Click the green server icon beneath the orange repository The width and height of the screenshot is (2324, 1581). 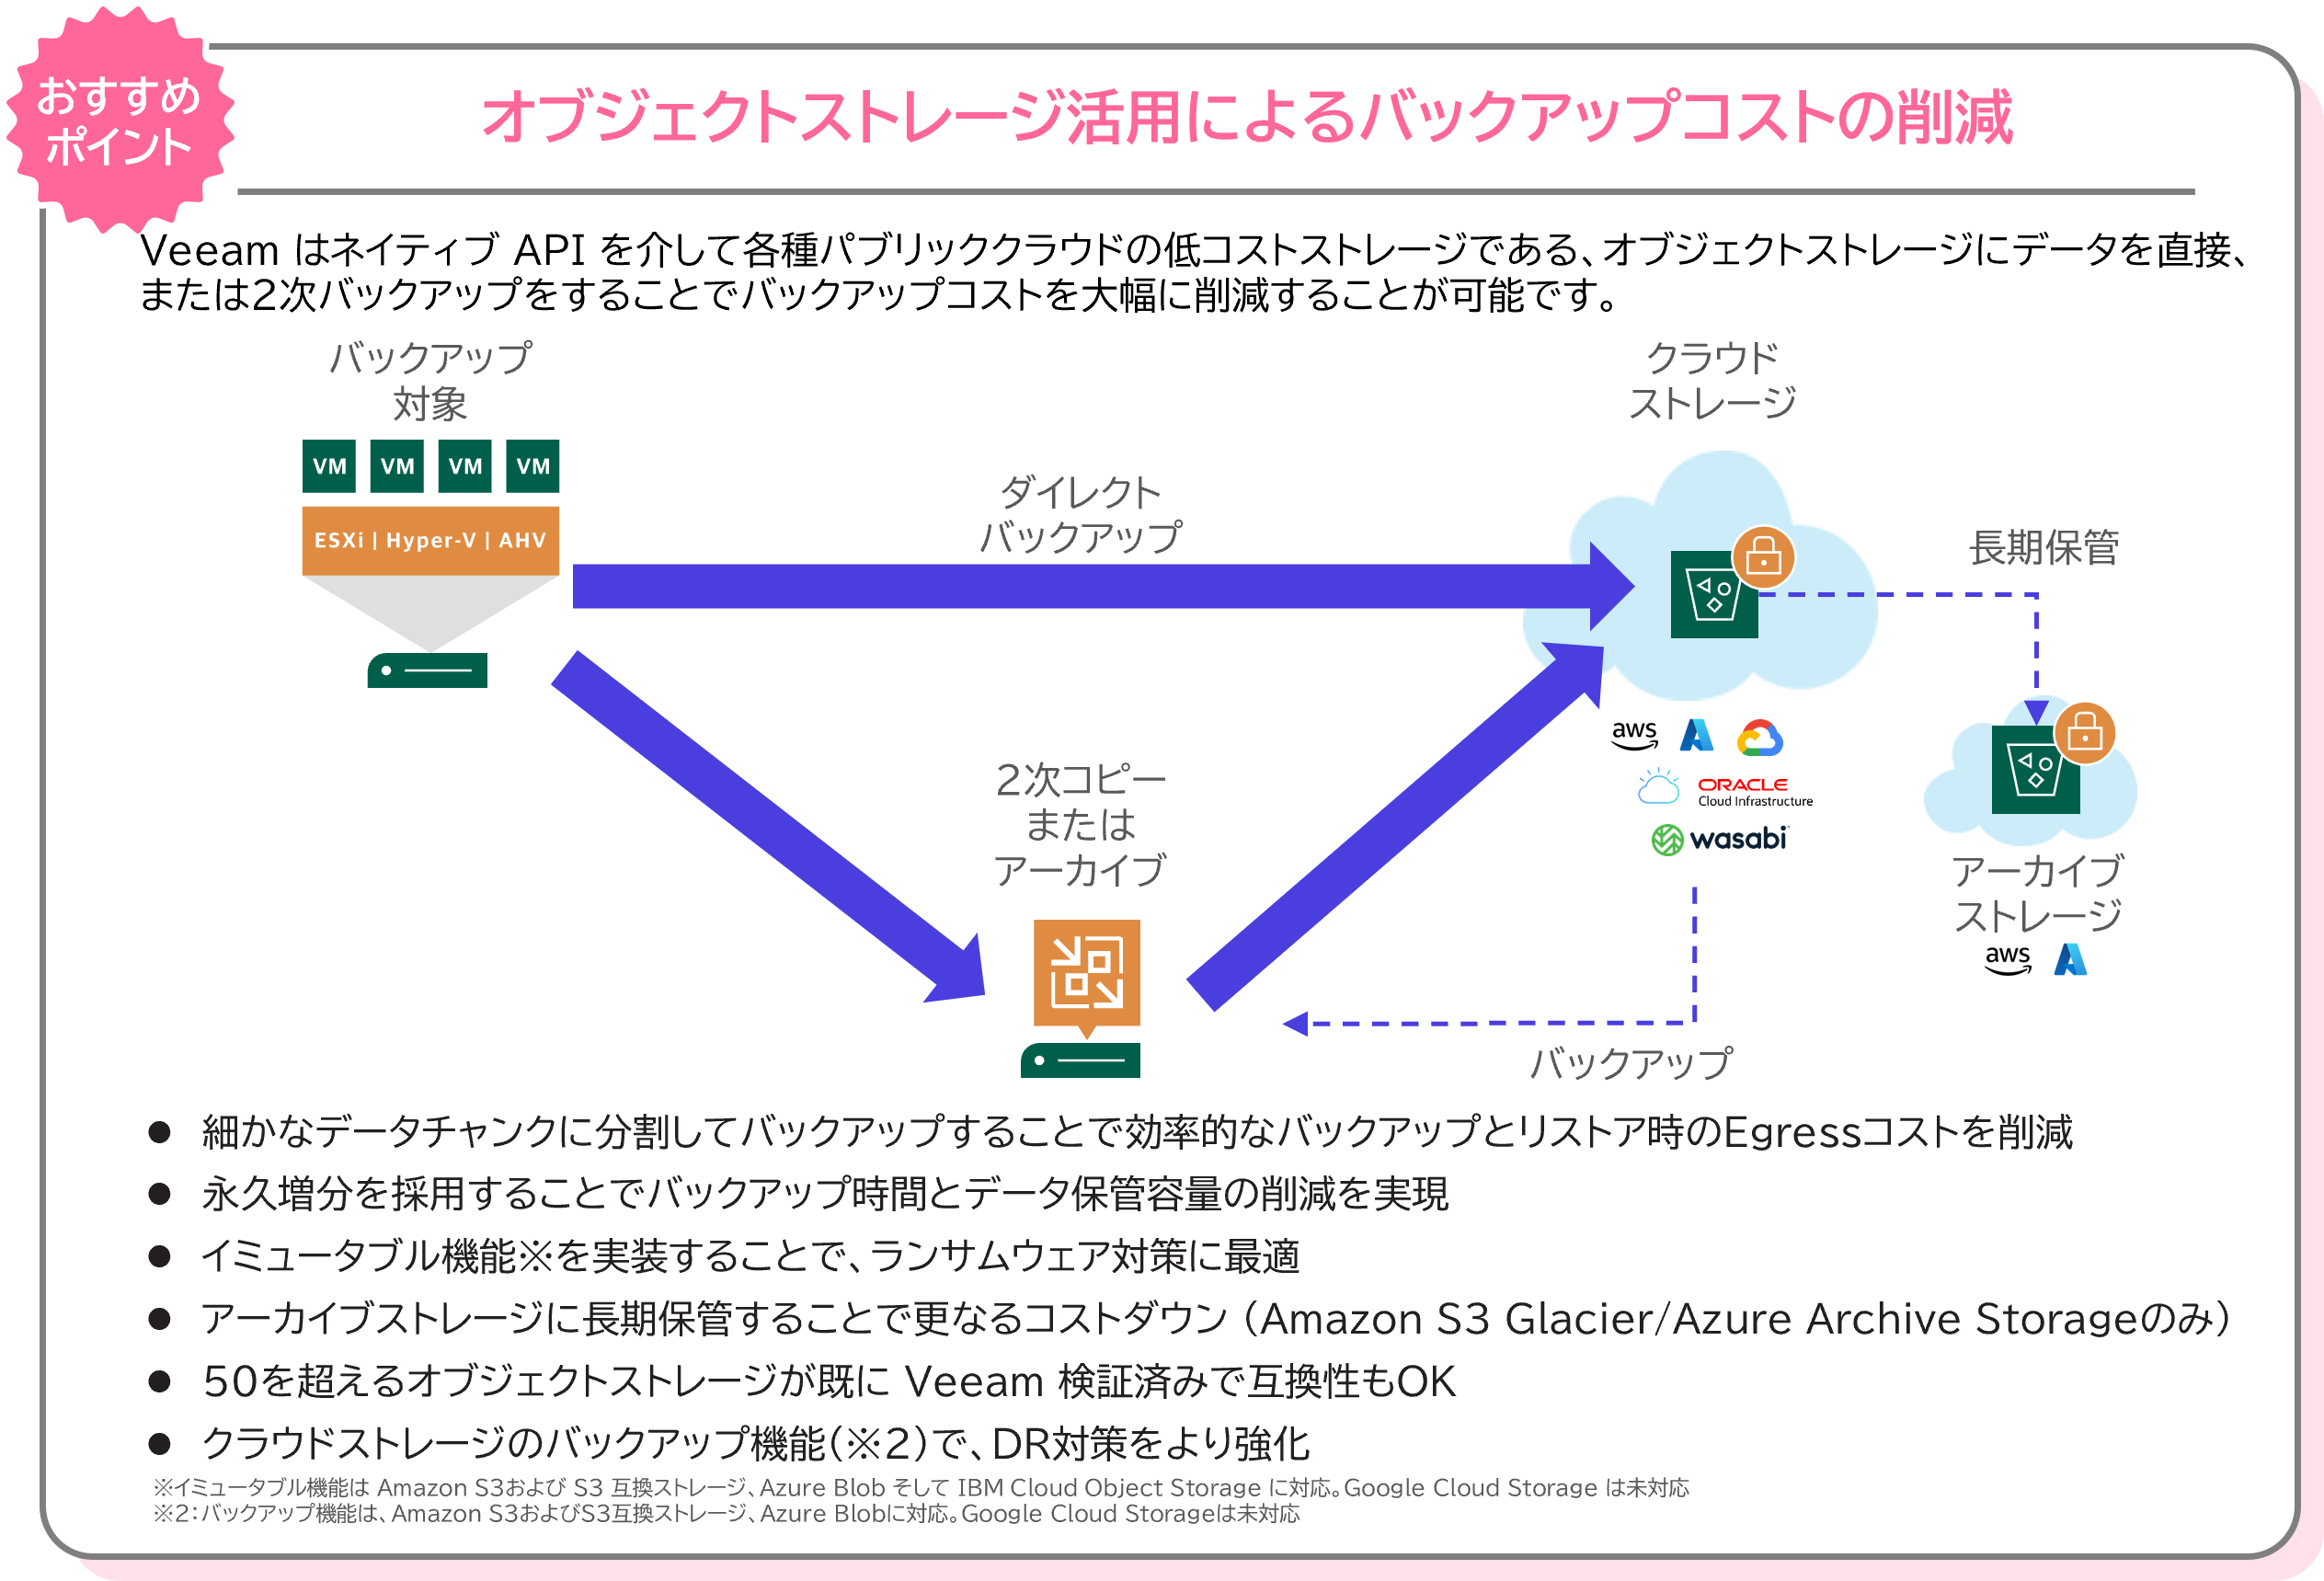point(1080,1060)
